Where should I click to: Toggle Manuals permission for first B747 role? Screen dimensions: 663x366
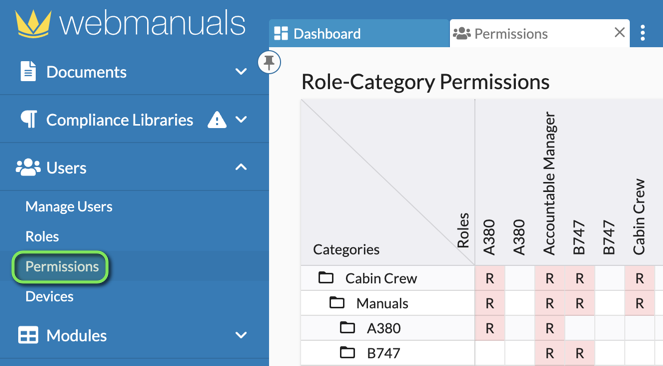pos(580,303)
